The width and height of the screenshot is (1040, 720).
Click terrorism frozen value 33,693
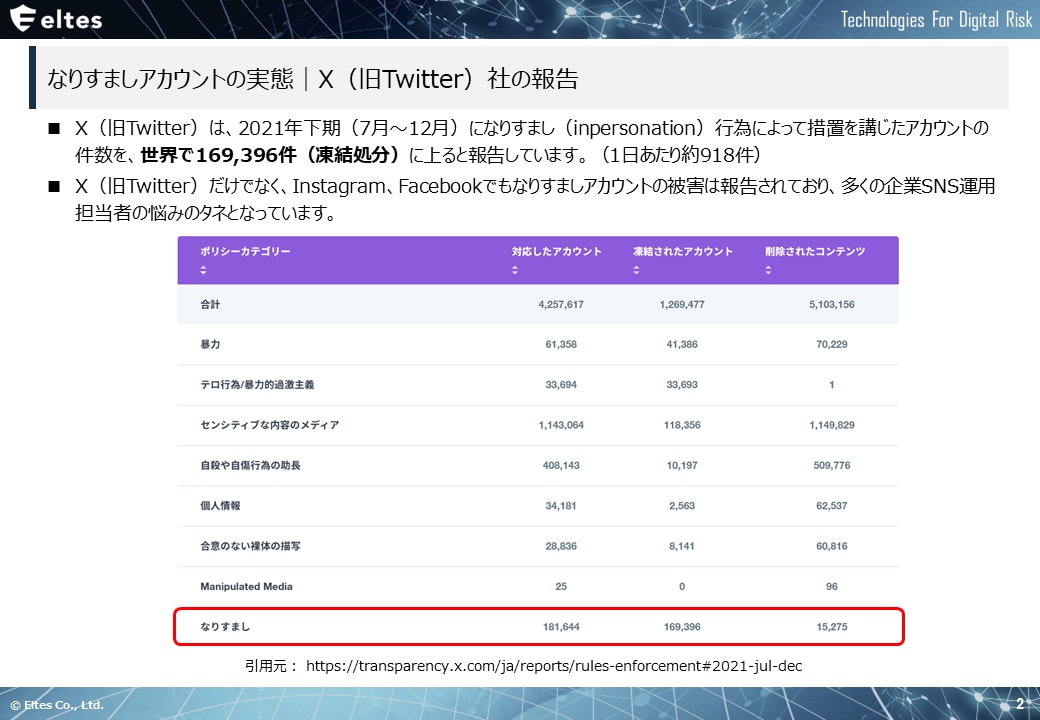click(x=682, y=385)
